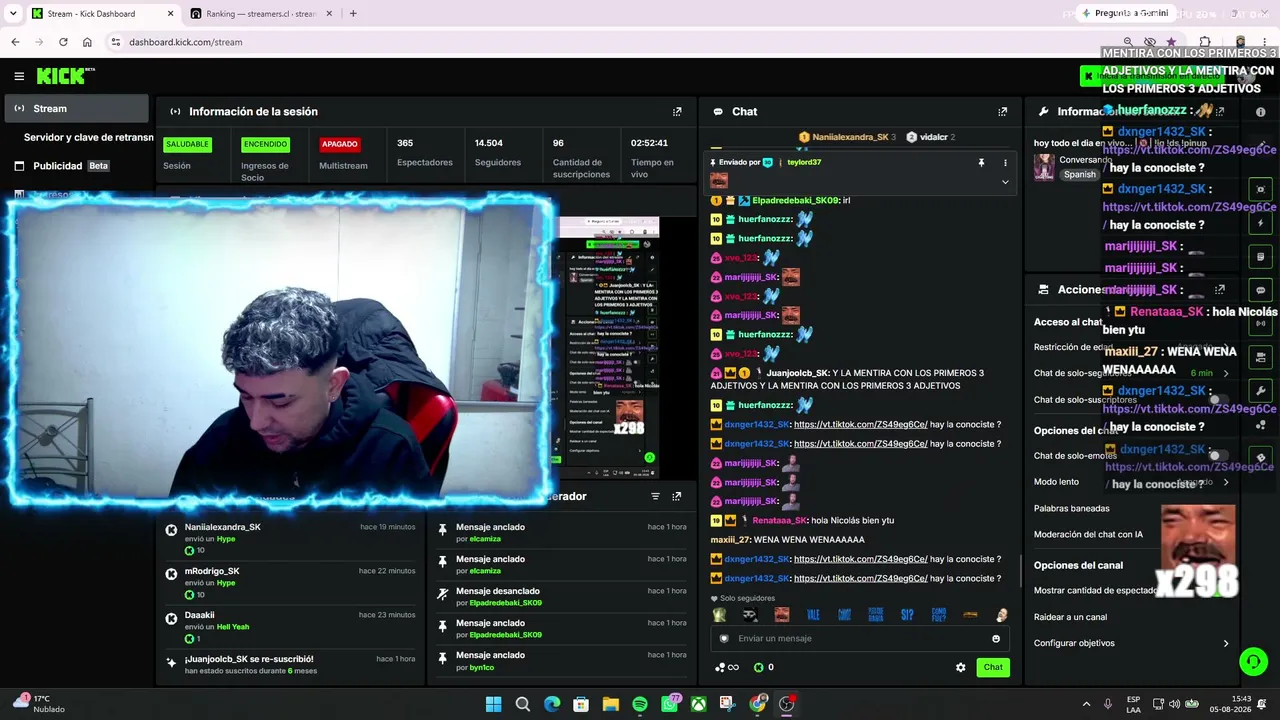Click username JuanjooIcb_SK in chat
Viewport: 1280px width, 720px height.
tap(799, 373)
